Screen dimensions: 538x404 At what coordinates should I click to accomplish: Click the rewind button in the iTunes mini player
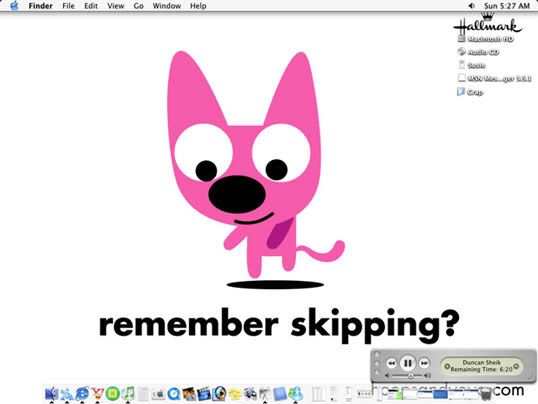click(x=391, y=363)
